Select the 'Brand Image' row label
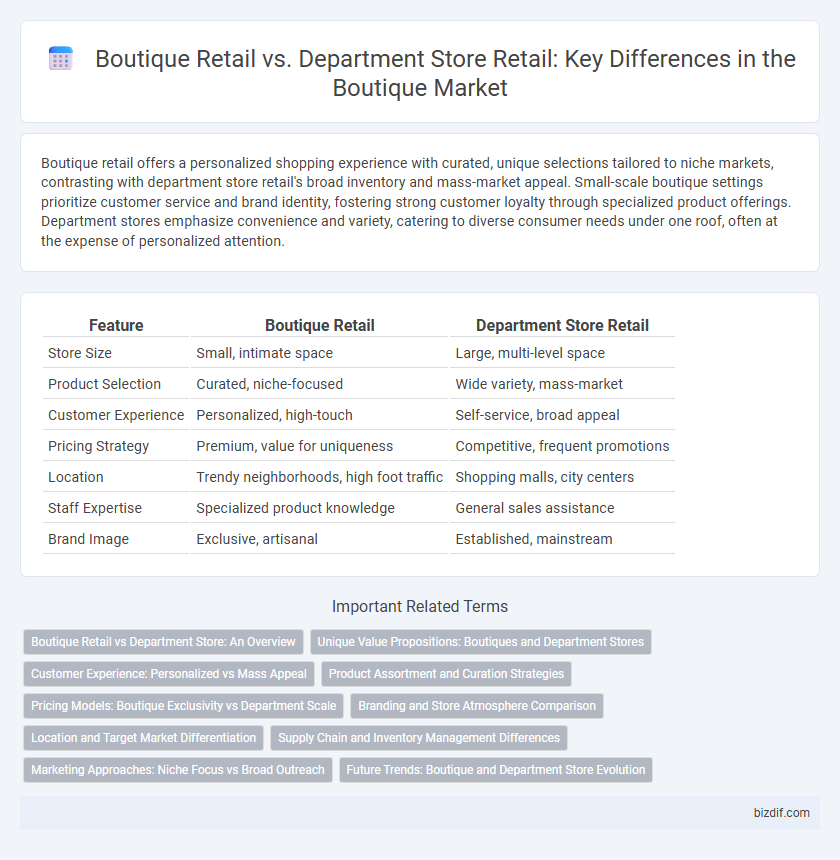The height and width of the screenshot is (860, 840). point(88,539)
